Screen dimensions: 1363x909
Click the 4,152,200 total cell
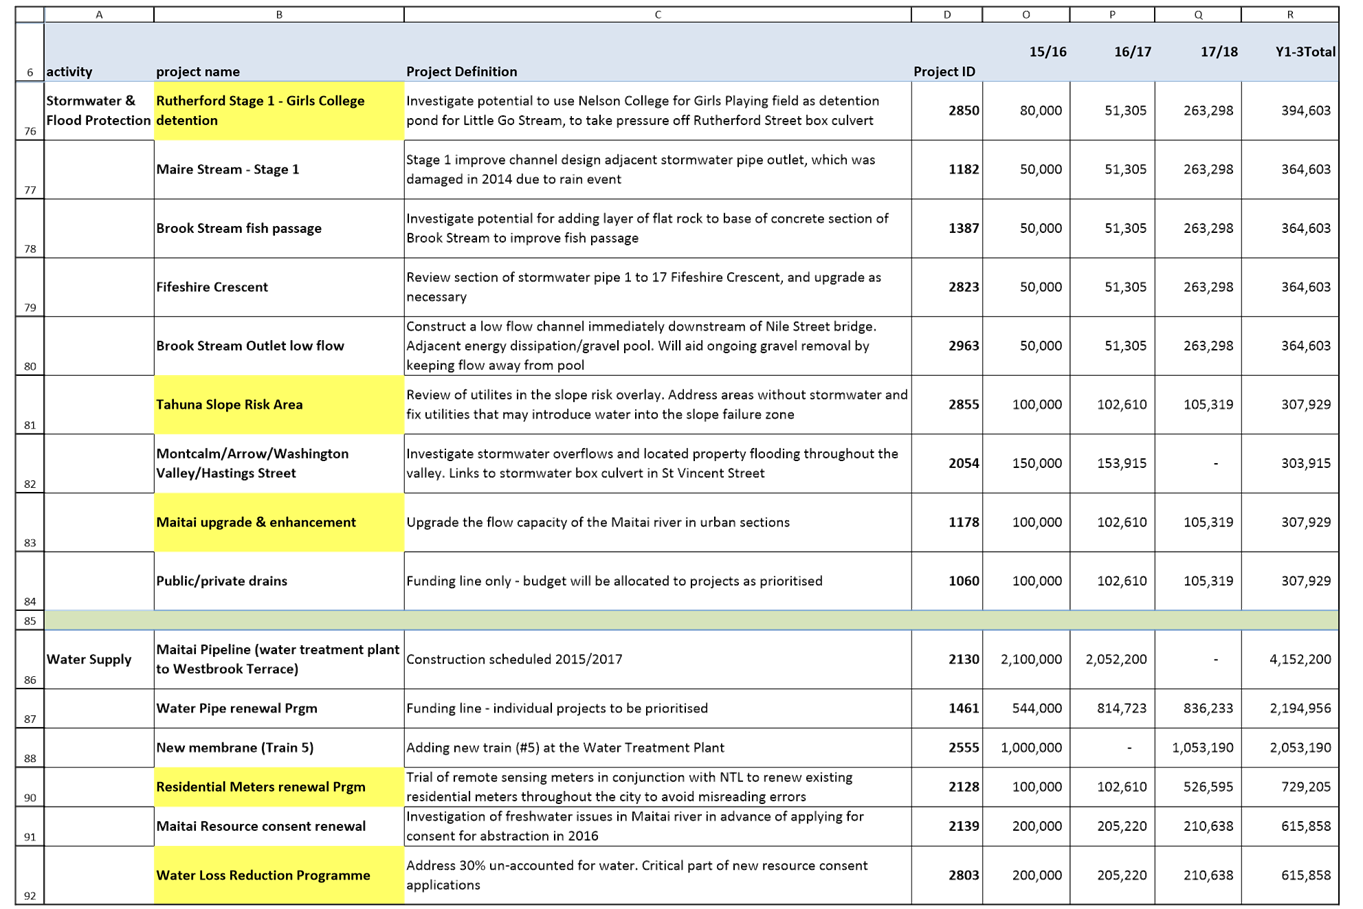coord(1290,659)
